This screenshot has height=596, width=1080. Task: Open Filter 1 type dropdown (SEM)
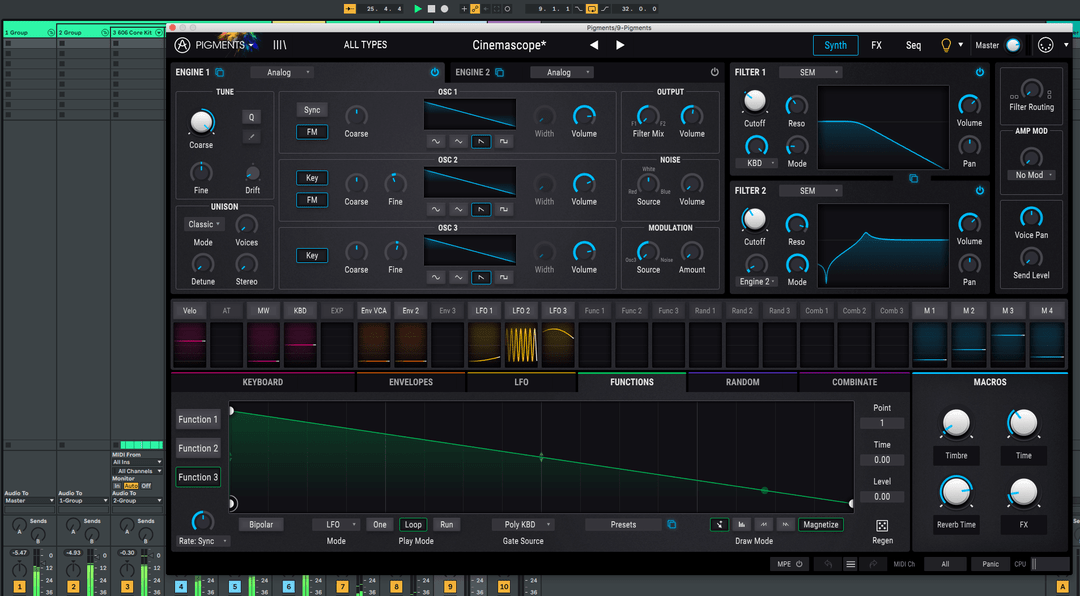(x=811, y=72)
